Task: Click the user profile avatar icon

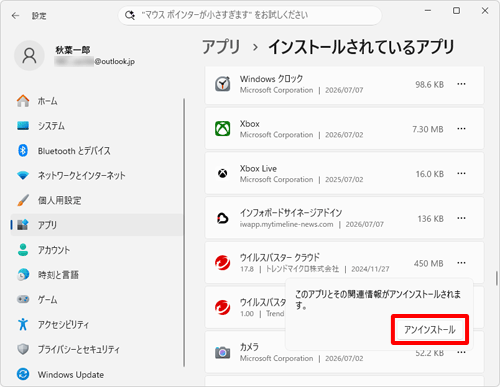Action: pos(29,56)
